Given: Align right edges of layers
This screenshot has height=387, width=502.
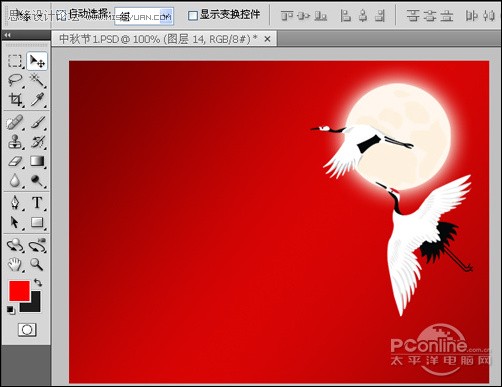Looking at the screenshot, I should (x=380, y=15).
